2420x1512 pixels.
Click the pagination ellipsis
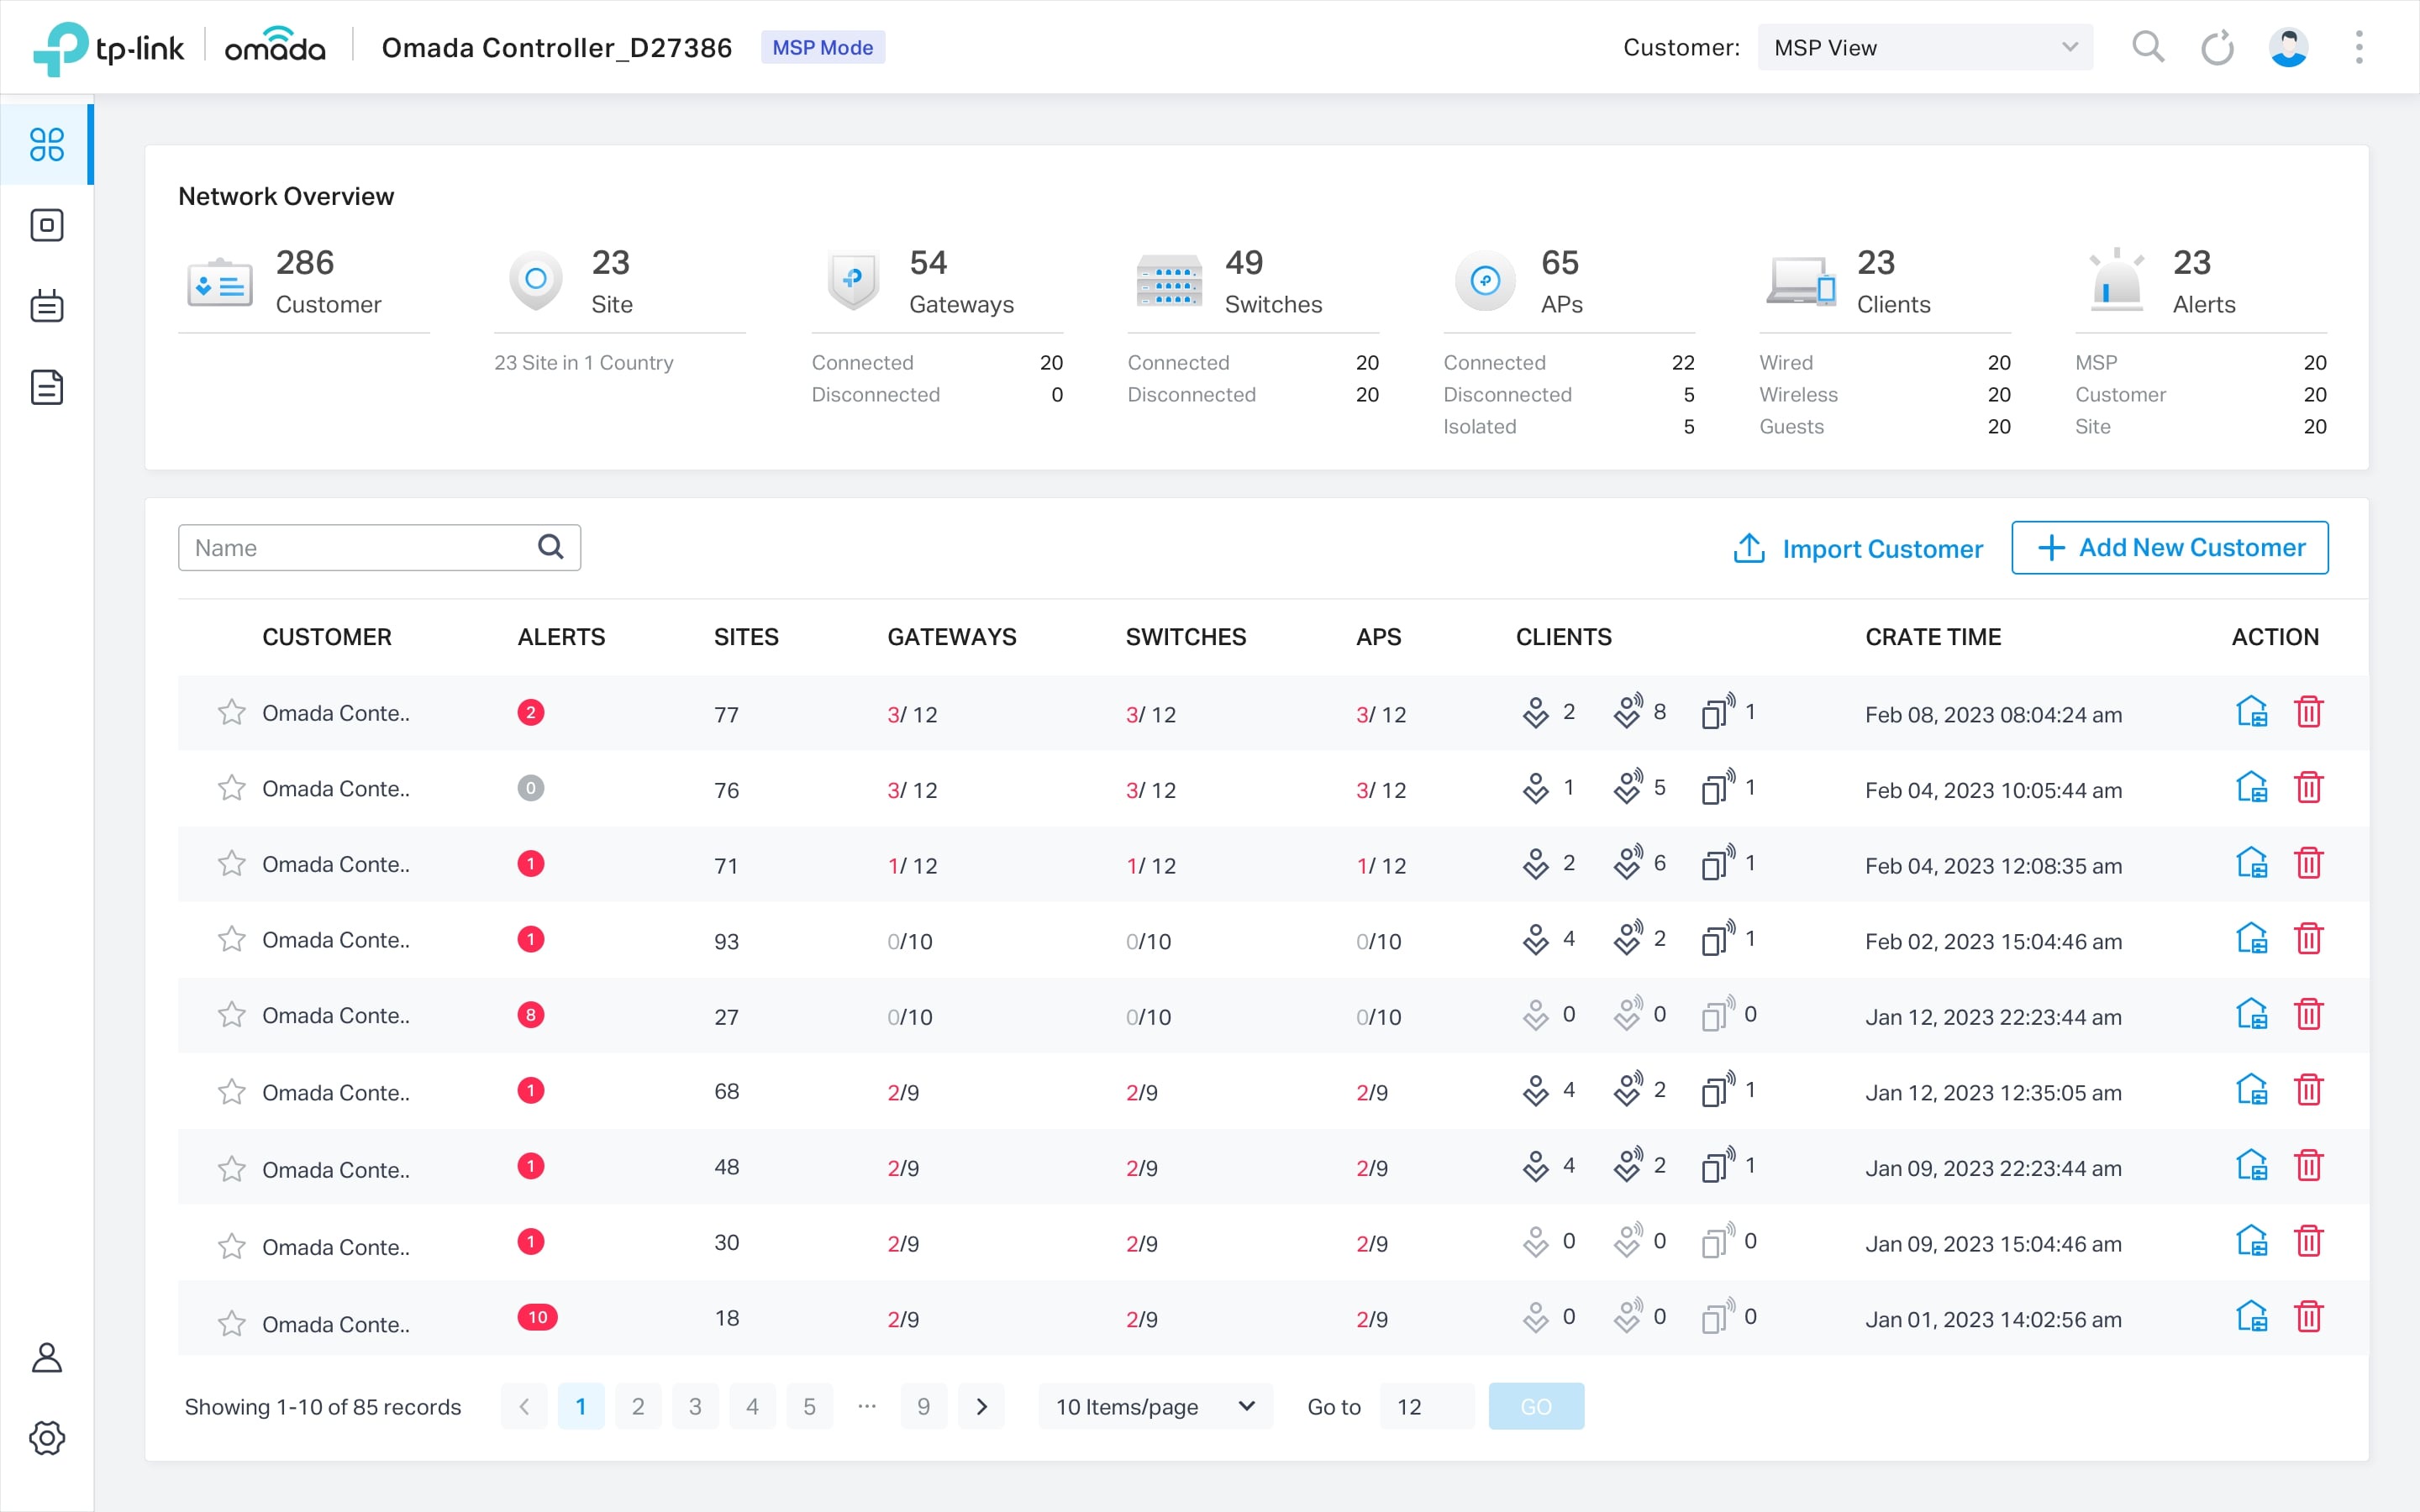point(867,1406)
